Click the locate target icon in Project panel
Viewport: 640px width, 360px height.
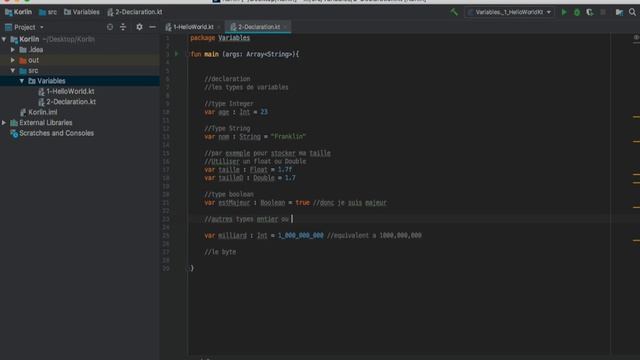pyautogui.click(x=110, y=27)
